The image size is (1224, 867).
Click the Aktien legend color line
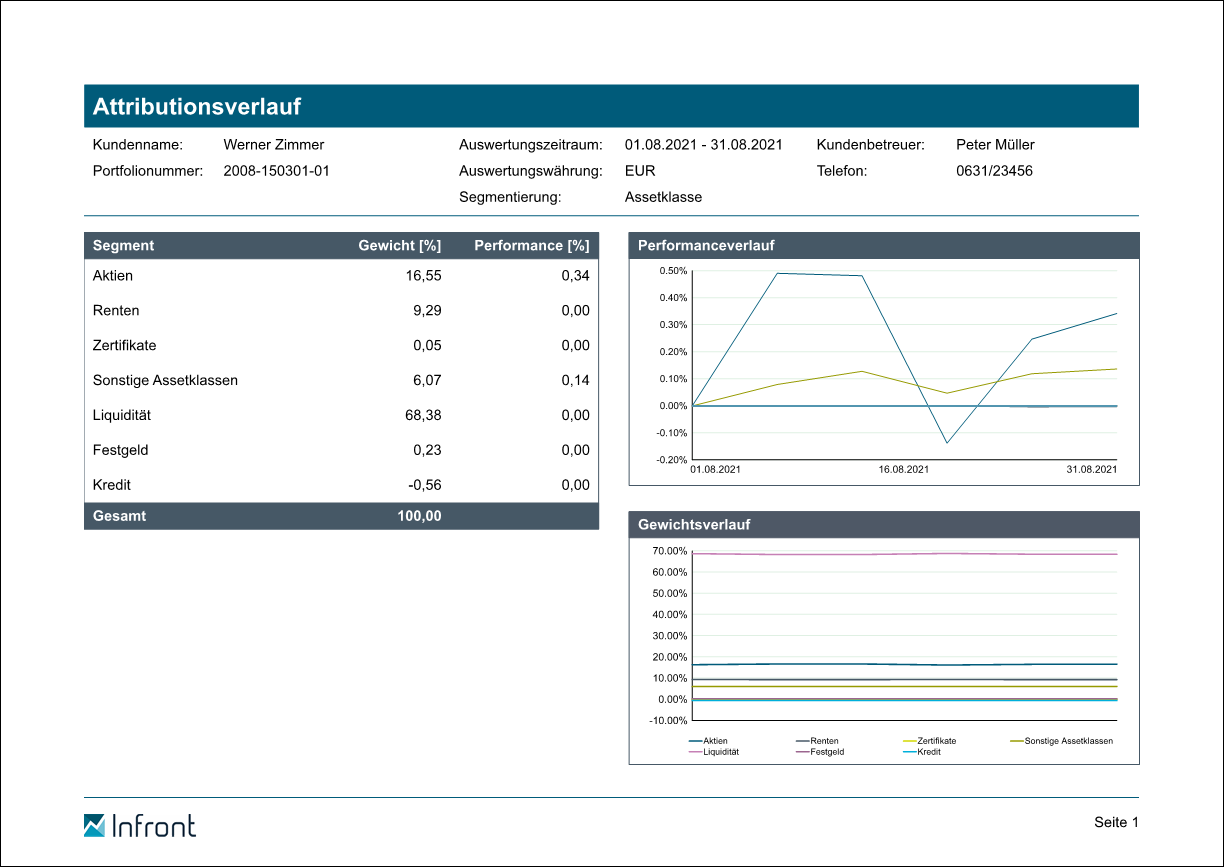[x=696, y=741]
